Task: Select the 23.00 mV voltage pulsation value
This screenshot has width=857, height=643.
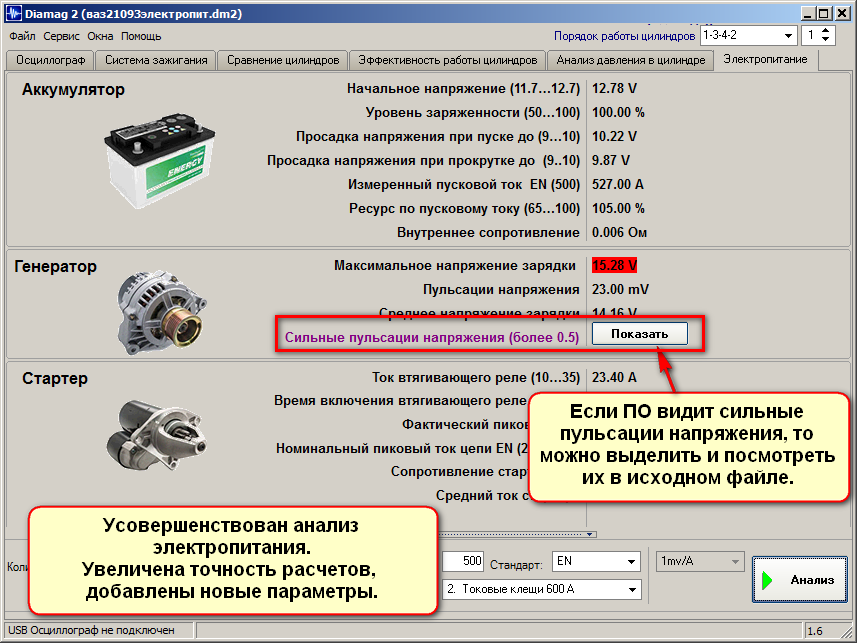Action: [620, 290]
